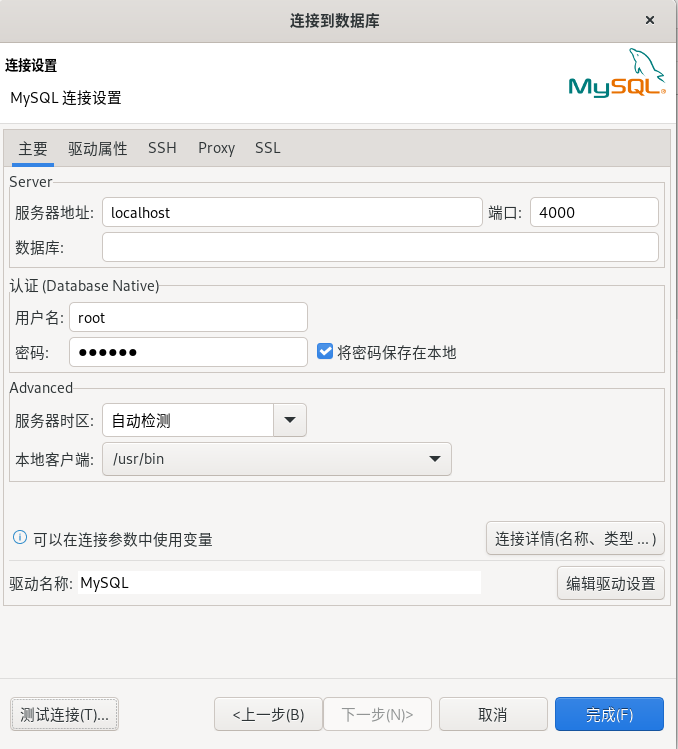Expand the 本地客户端 /usr/bin combo box

coord(277,459)
